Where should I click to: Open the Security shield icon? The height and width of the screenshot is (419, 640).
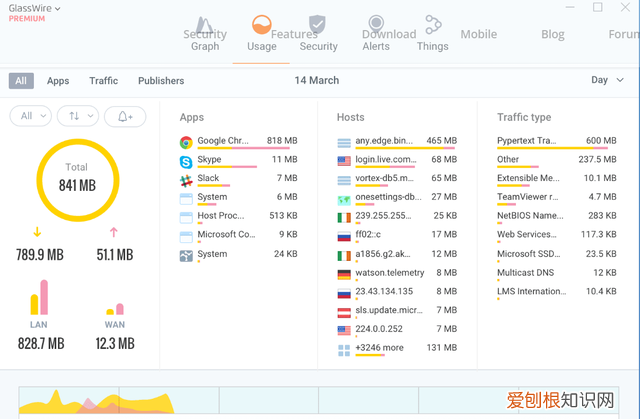[x=317, y=26]
